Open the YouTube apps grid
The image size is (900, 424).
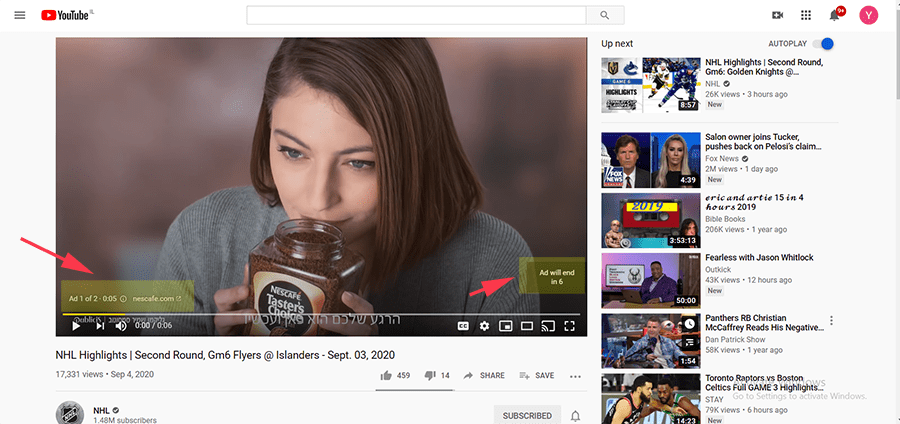coord(807,15)
